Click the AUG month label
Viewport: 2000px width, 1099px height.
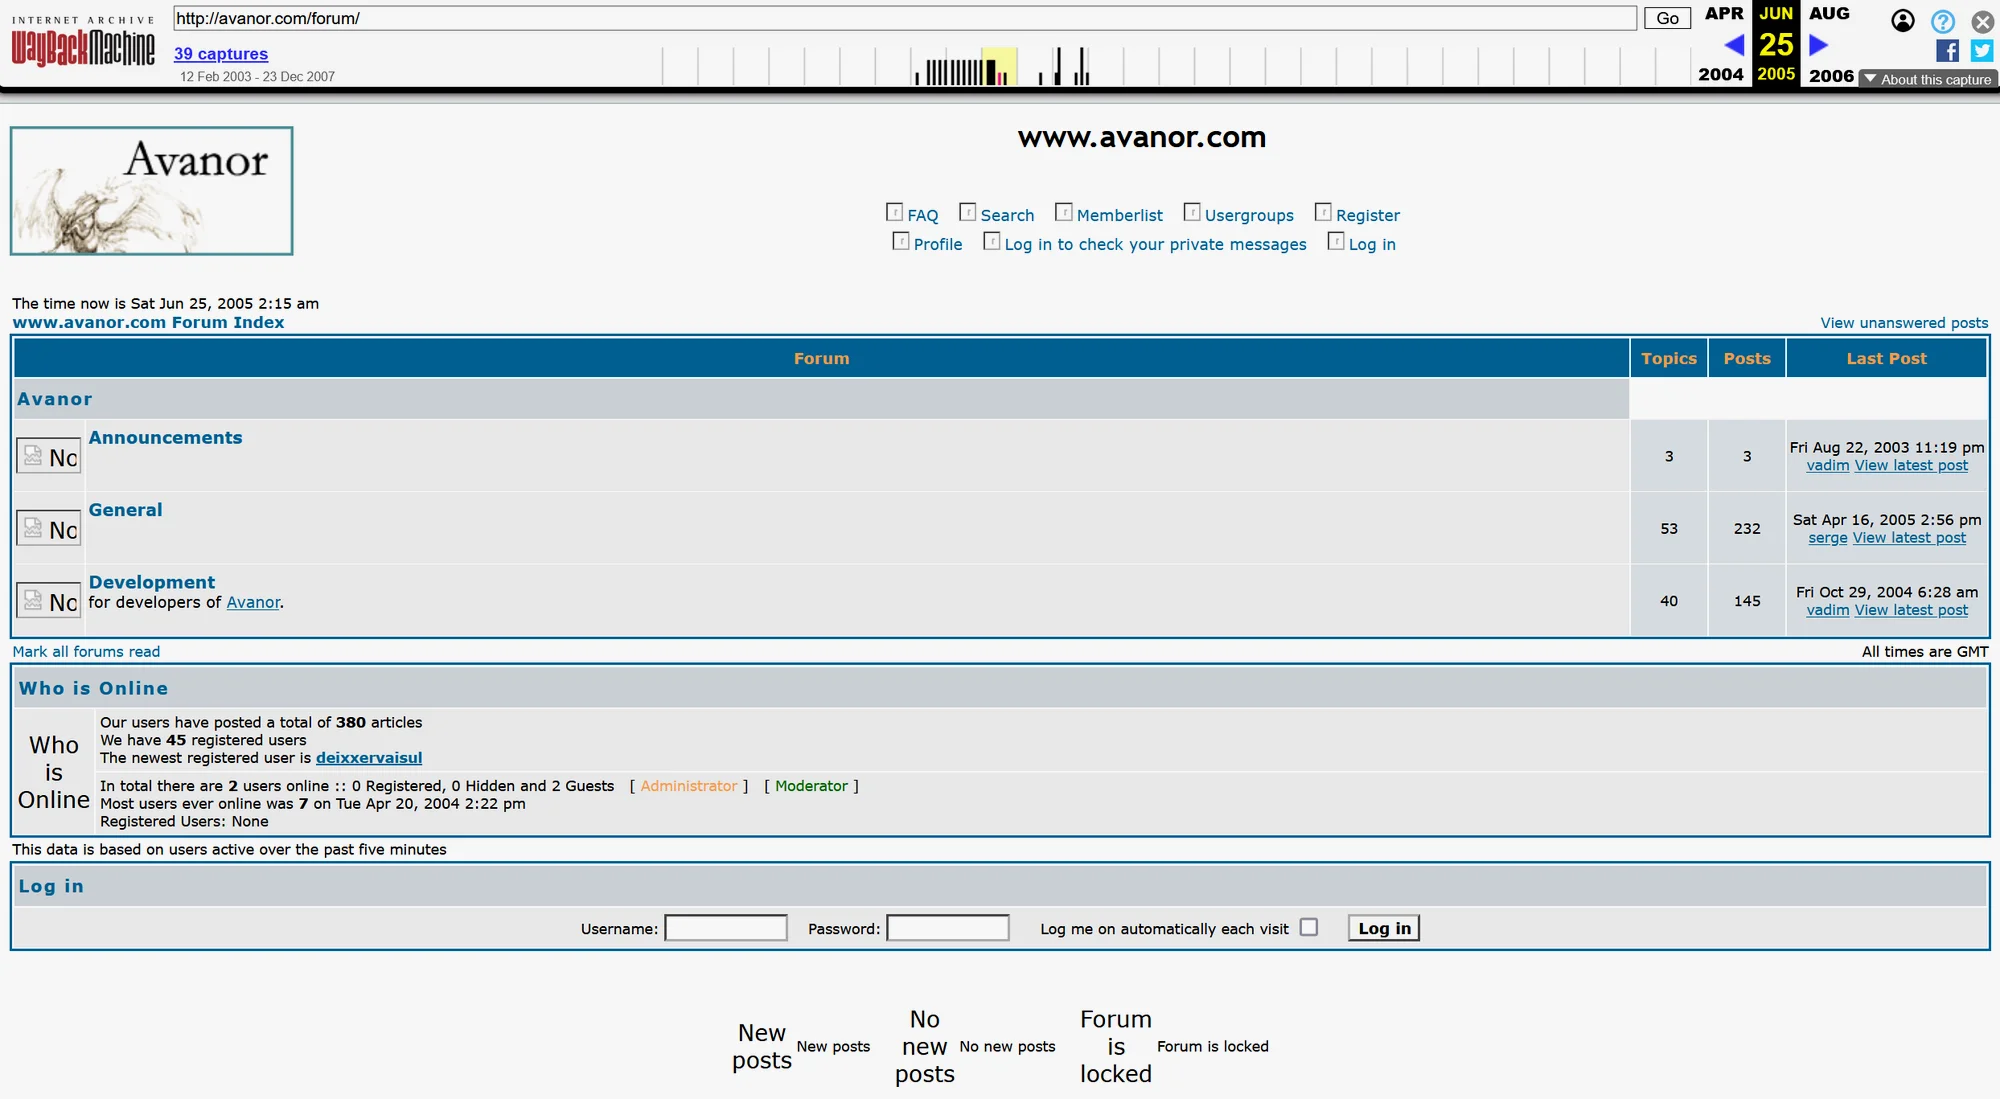point(1829,13)
